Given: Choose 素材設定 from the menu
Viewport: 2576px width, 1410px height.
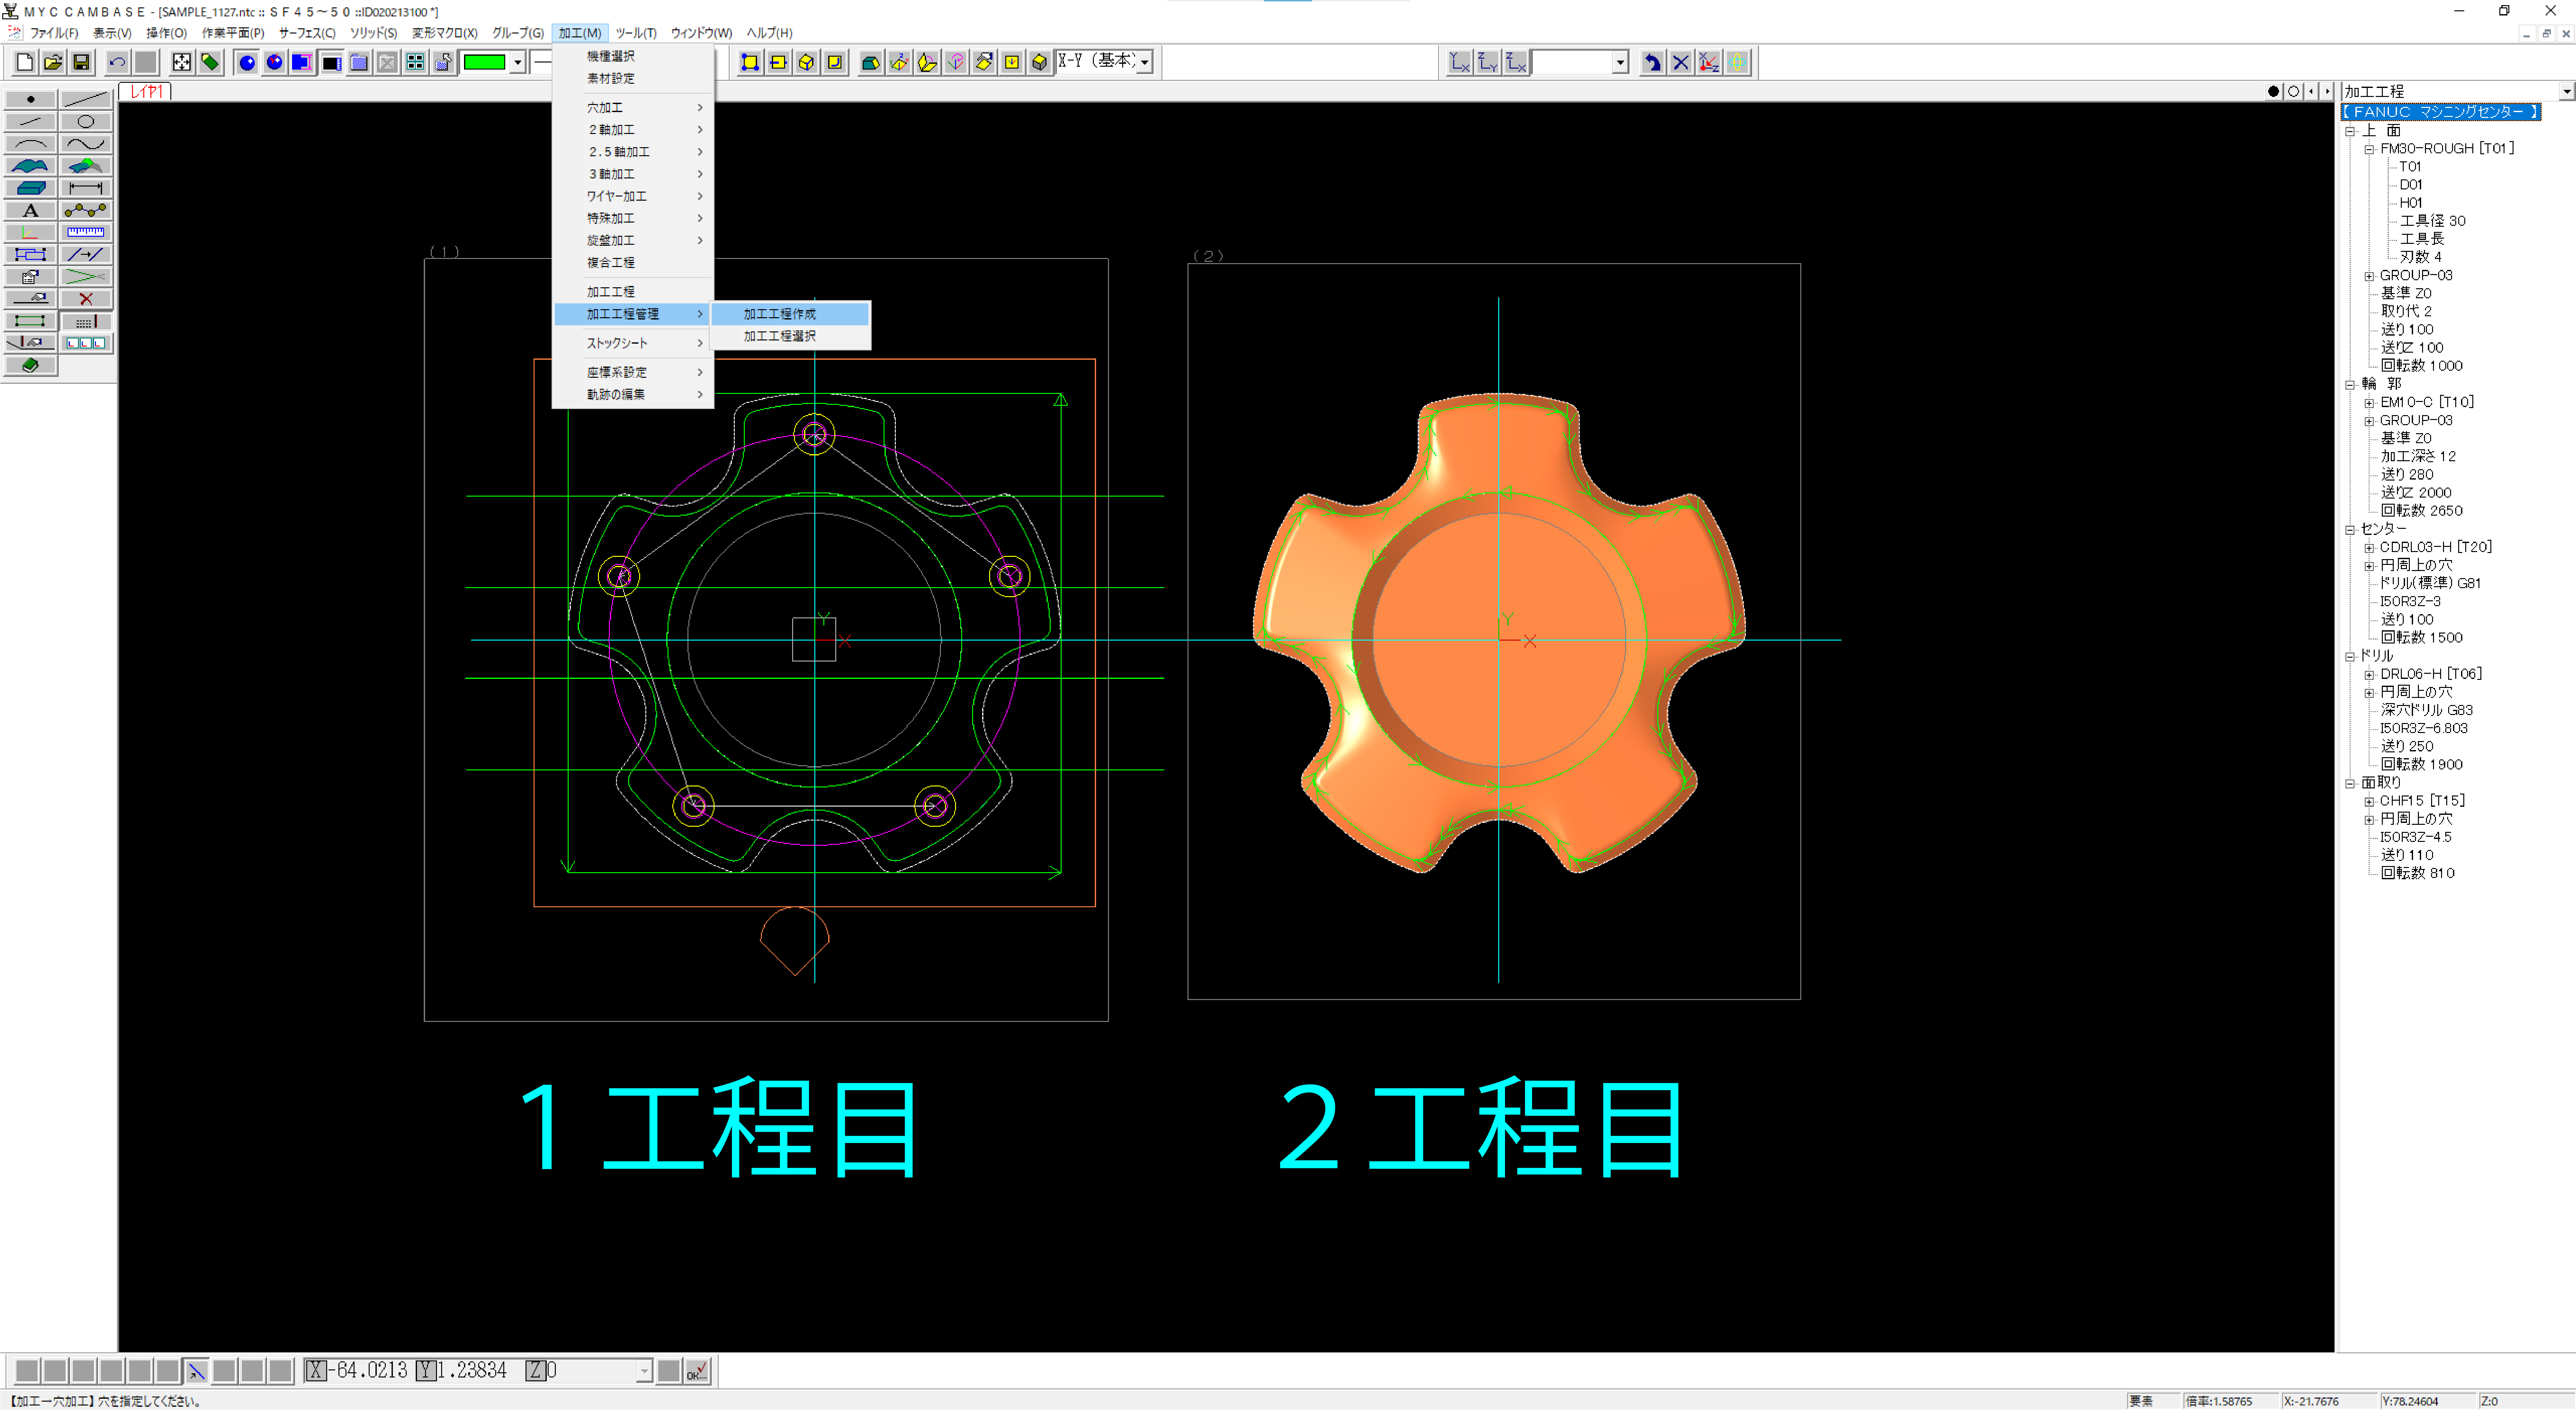Looking at the screenshot, I should click(x=633, y=78).
